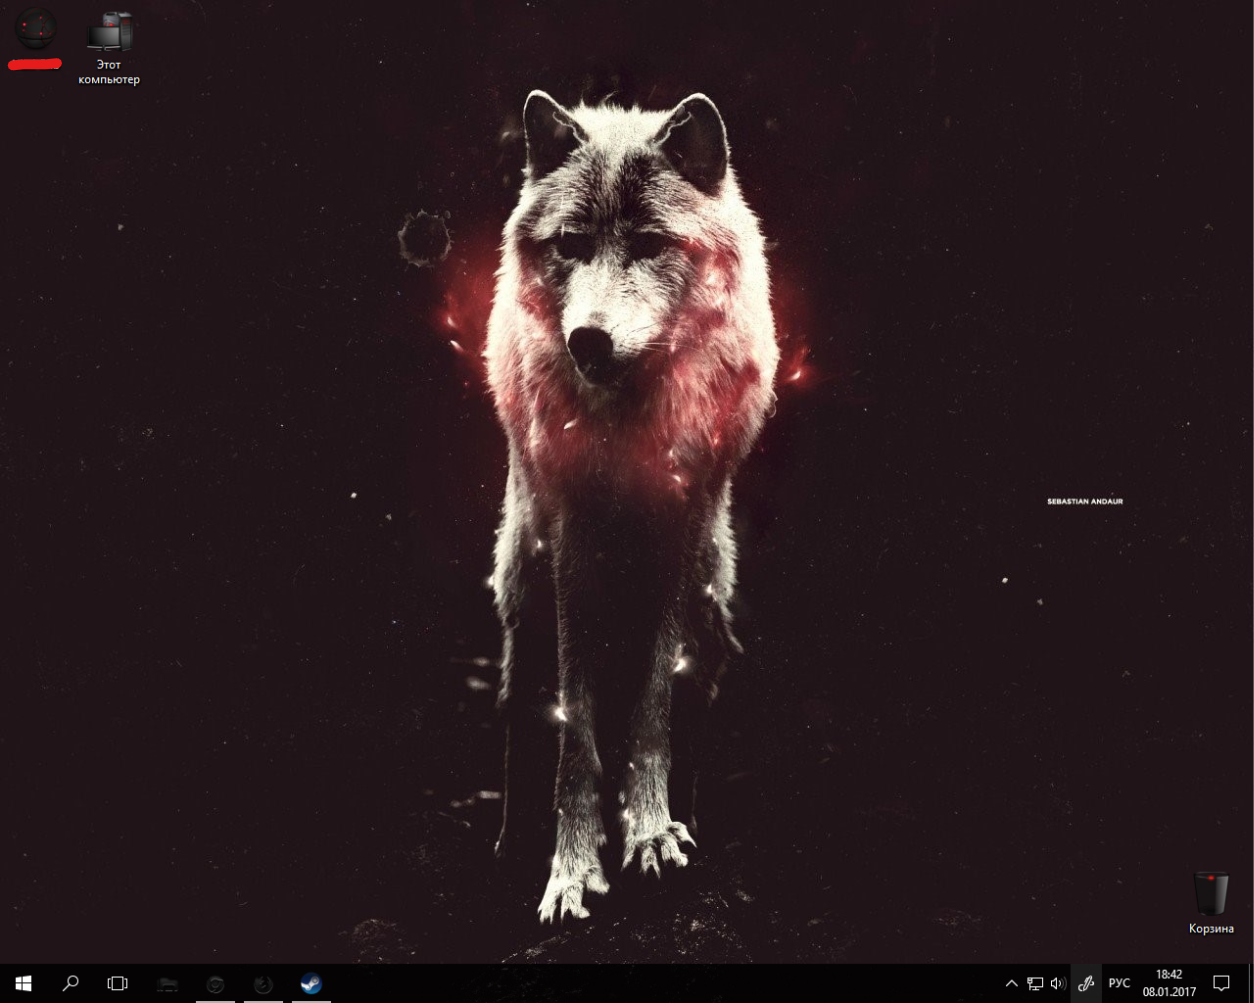This screenshot has height=1003, width=1254.
Task: Switch to Chrome in the taskbar
Action: tap(215, 983)
